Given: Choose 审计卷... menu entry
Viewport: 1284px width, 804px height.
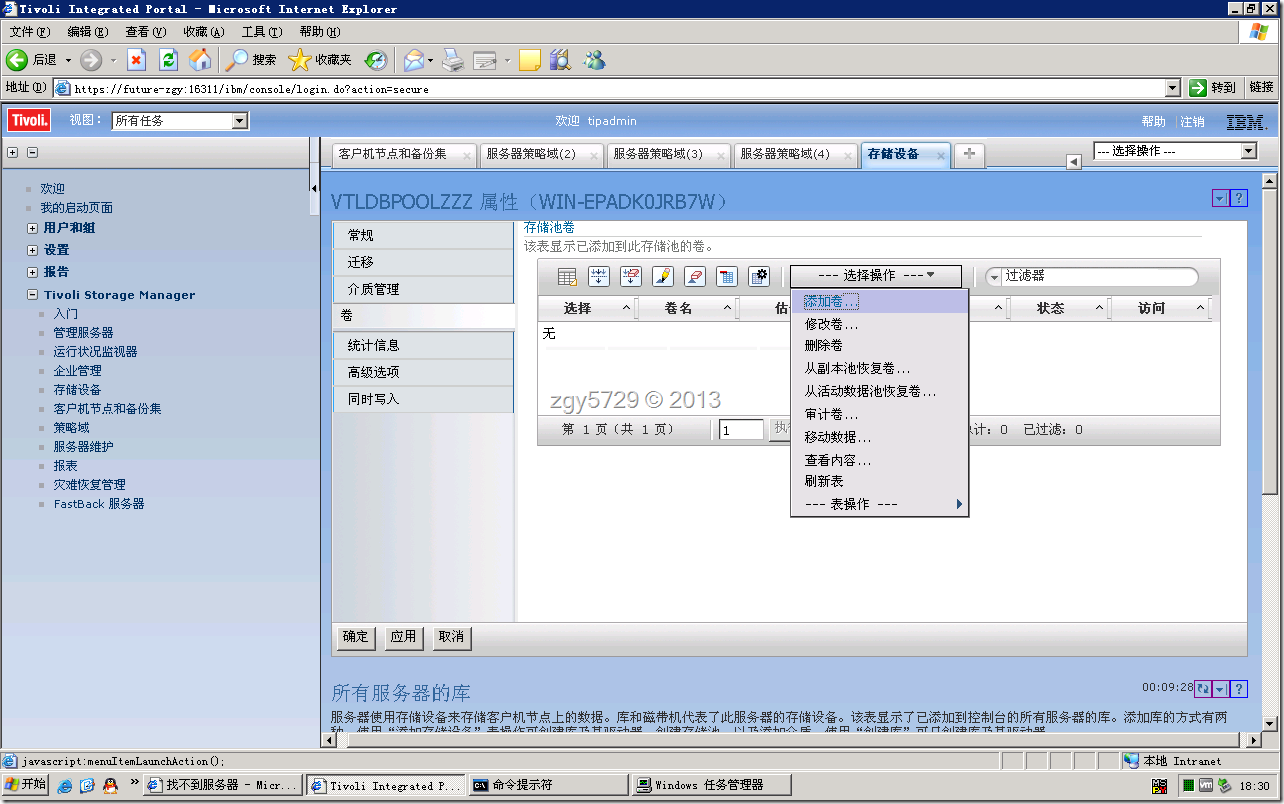Looking at the screenshot, I should [879, 414].
